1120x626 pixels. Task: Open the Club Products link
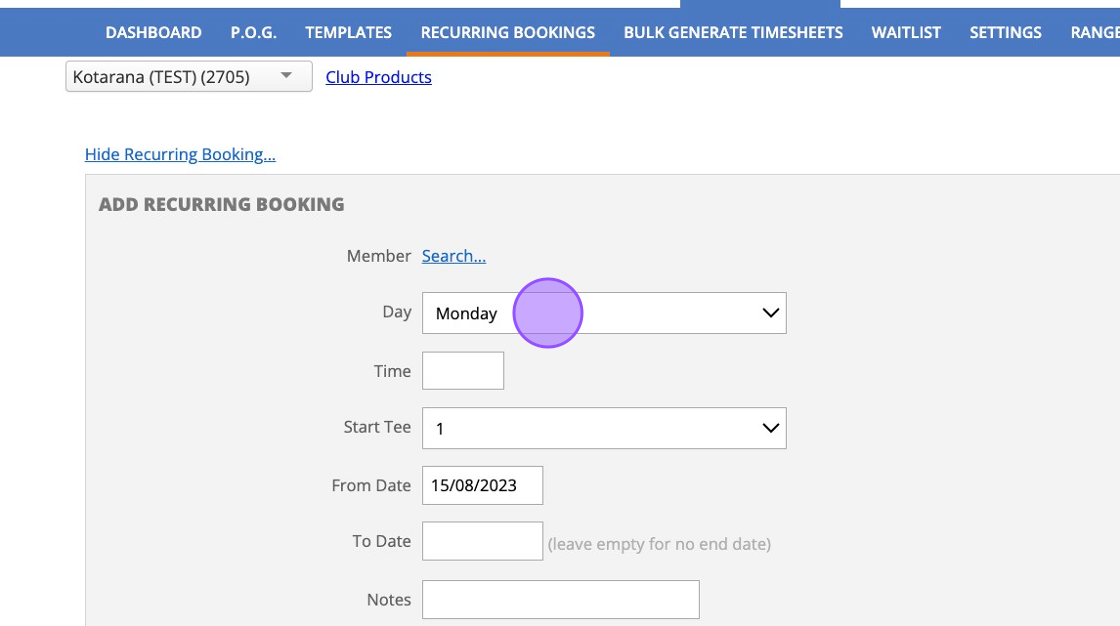tap(378, 77)
